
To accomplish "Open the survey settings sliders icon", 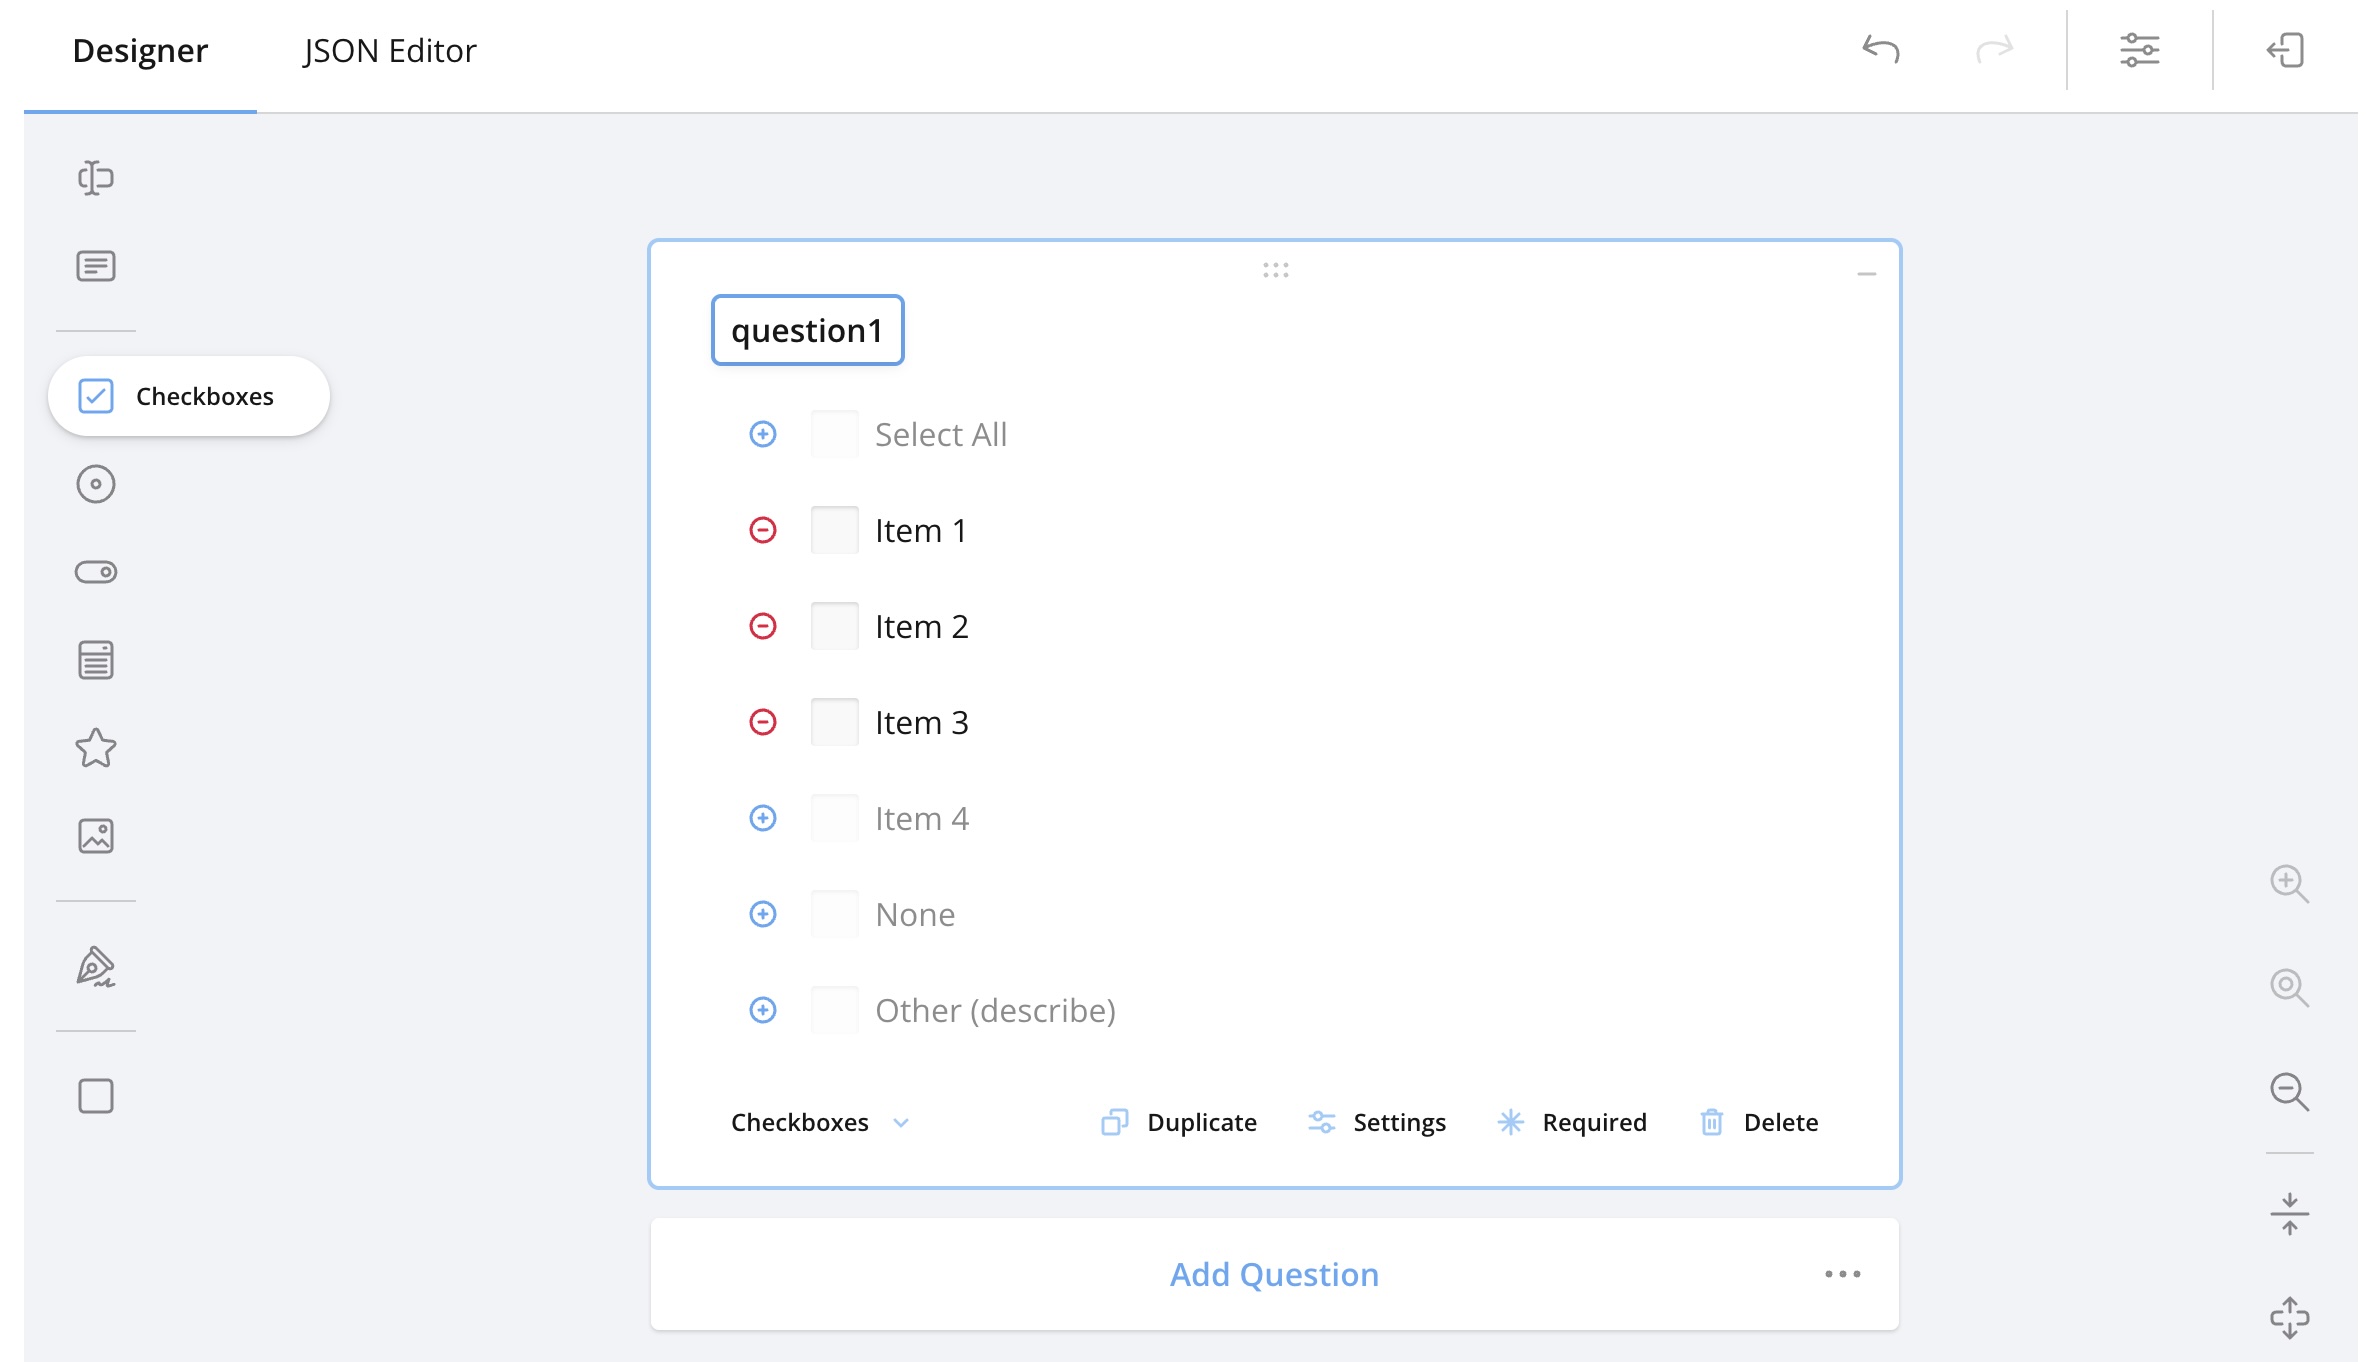I will point(2139,49).
